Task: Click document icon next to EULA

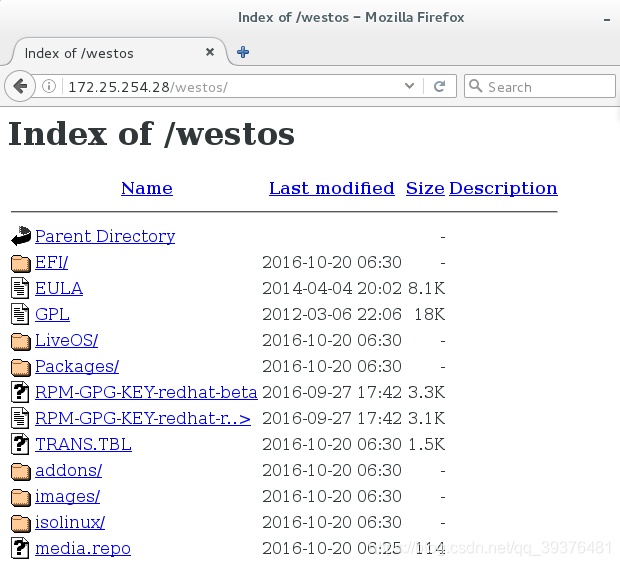Action: 20,288
